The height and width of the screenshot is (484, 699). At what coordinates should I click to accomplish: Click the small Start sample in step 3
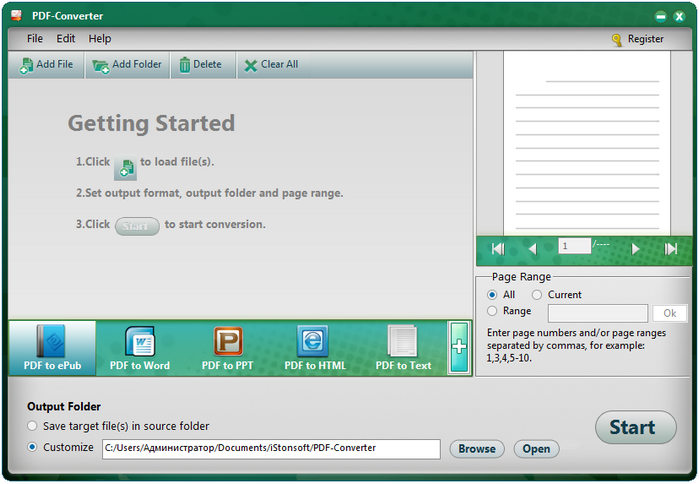tap(137, 226)
